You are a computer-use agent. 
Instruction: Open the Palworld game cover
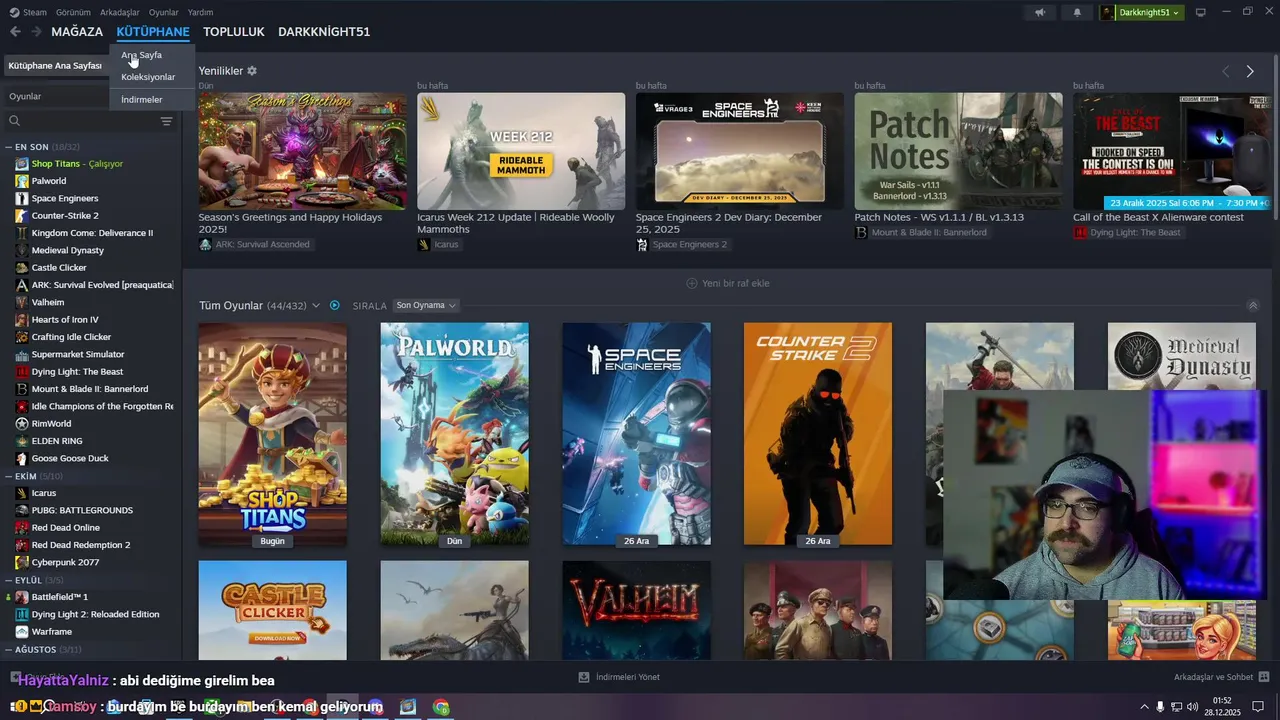454,434
